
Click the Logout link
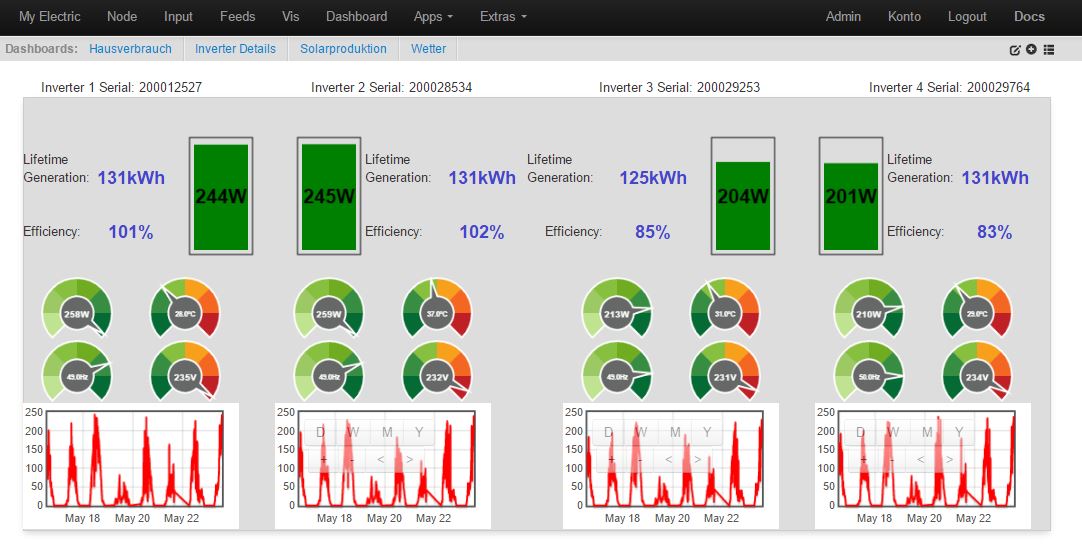tap(967, 17)
